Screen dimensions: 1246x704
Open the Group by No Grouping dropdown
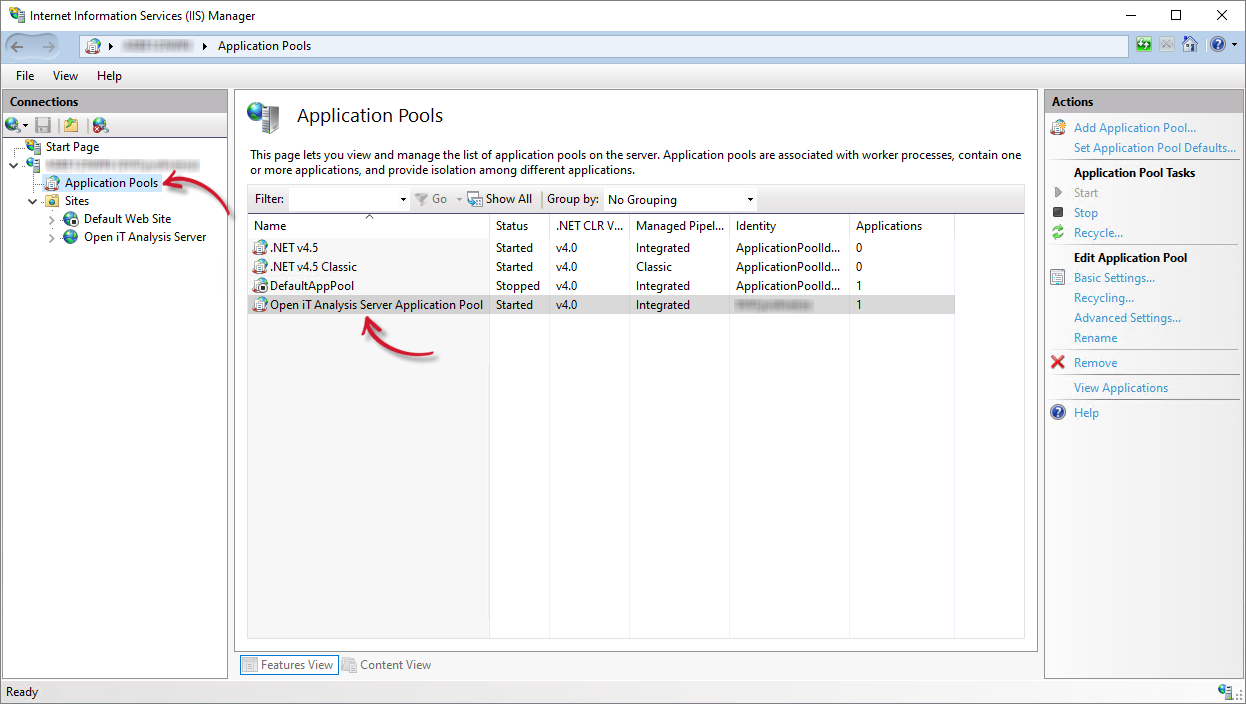(x=748, y=199)
